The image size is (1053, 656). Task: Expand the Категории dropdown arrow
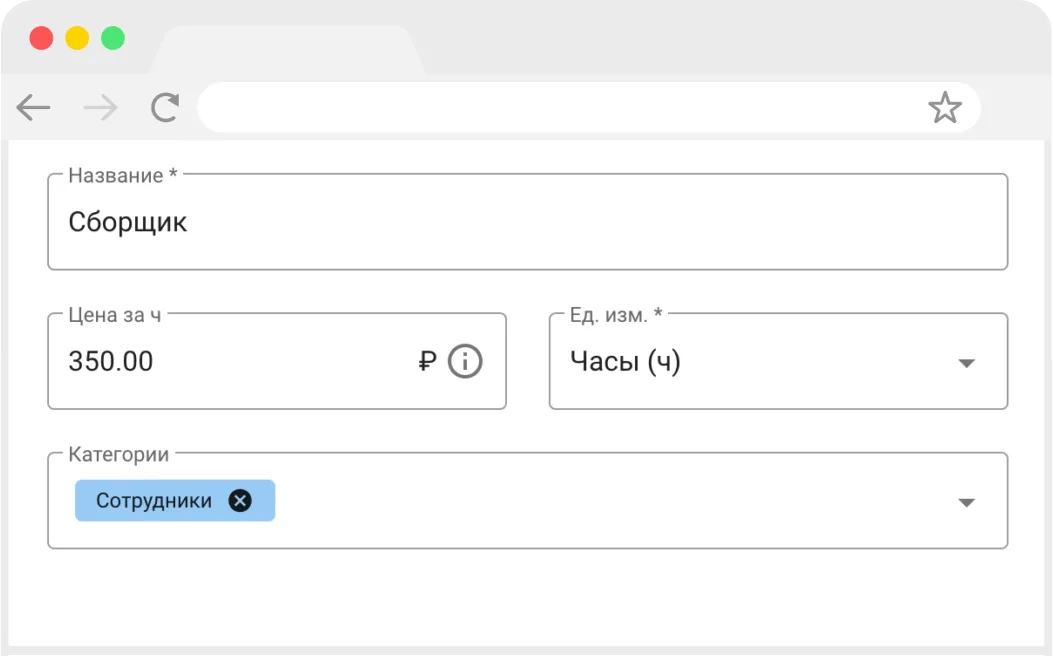[x=966, y=502]
